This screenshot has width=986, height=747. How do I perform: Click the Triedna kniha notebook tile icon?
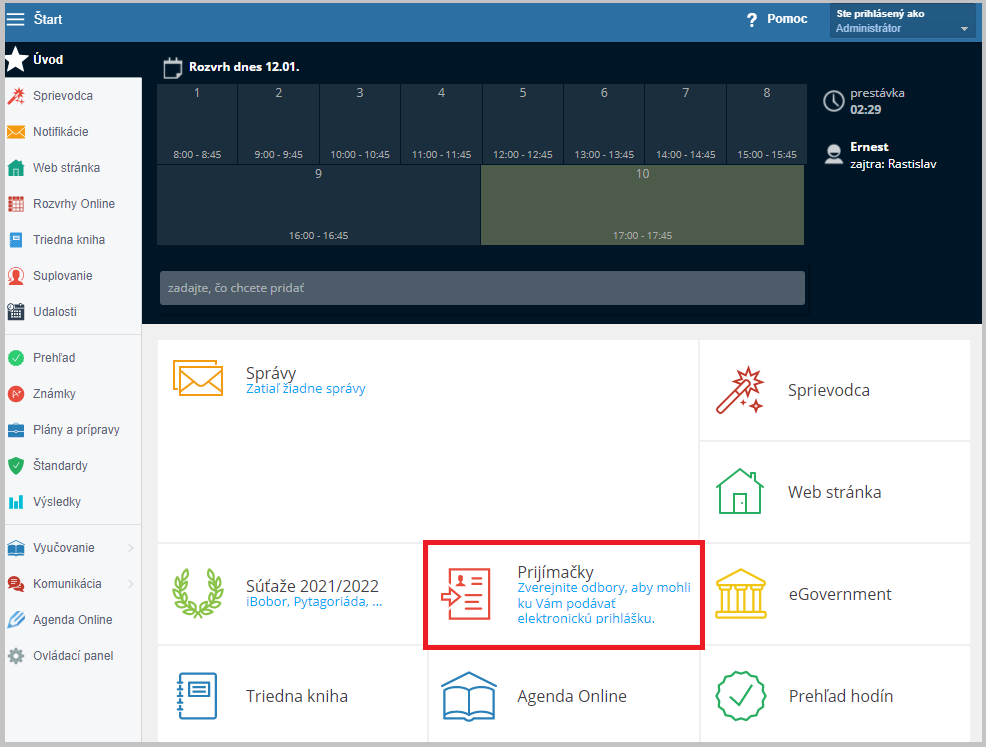point(197,696)
